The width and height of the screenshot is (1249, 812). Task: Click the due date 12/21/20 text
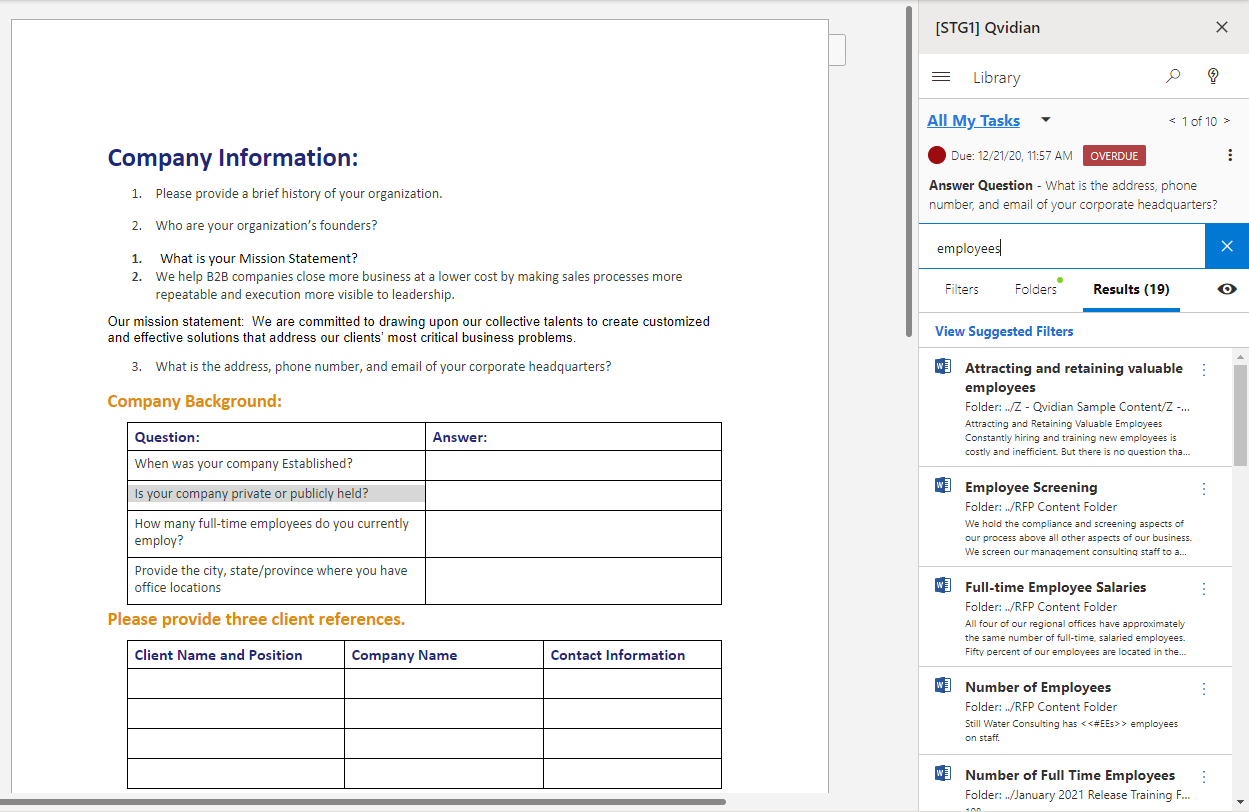[x=1012, y=155]
